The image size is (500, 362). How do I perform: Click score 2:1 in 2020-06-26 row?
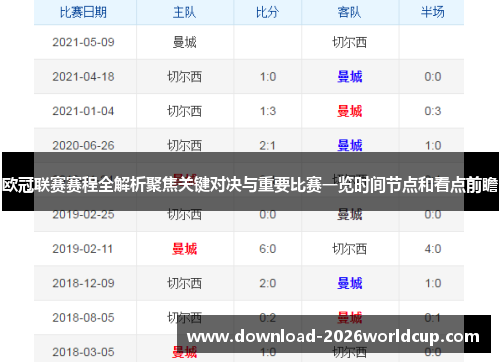point(268,146)
